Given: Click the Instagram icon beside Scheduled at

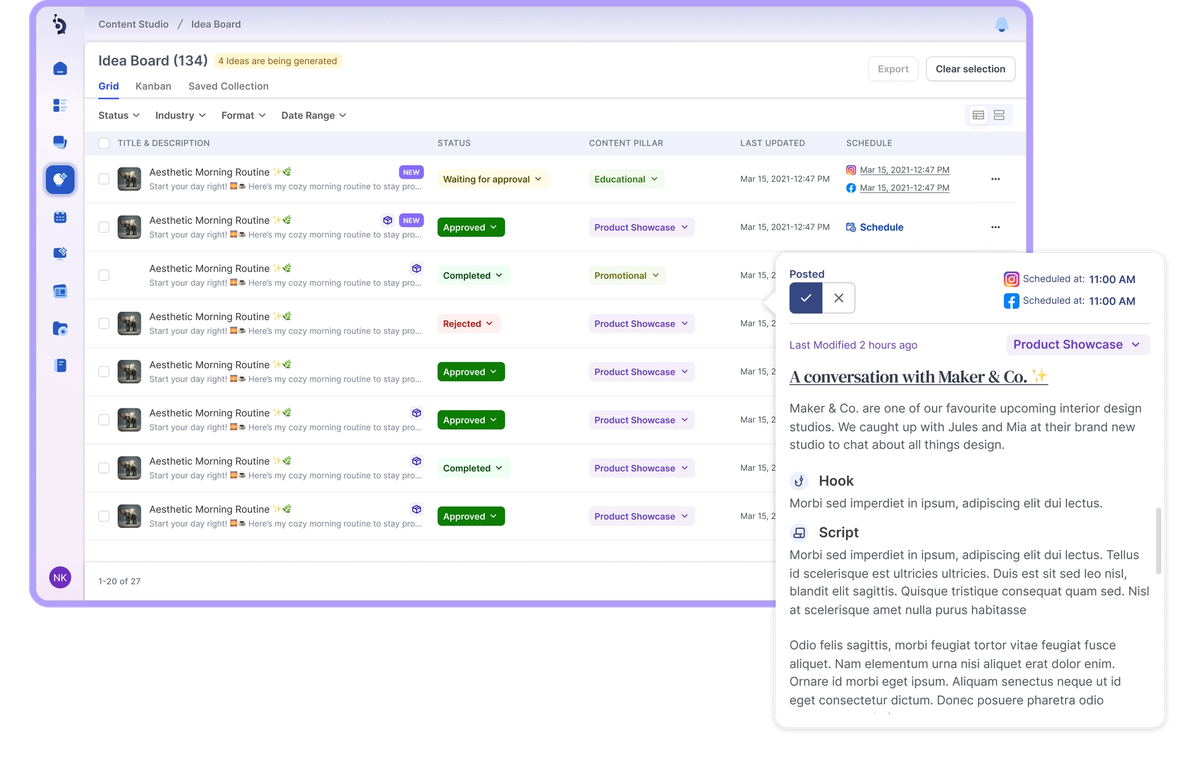Looking at the screenshot, I should click(1011, 279).
